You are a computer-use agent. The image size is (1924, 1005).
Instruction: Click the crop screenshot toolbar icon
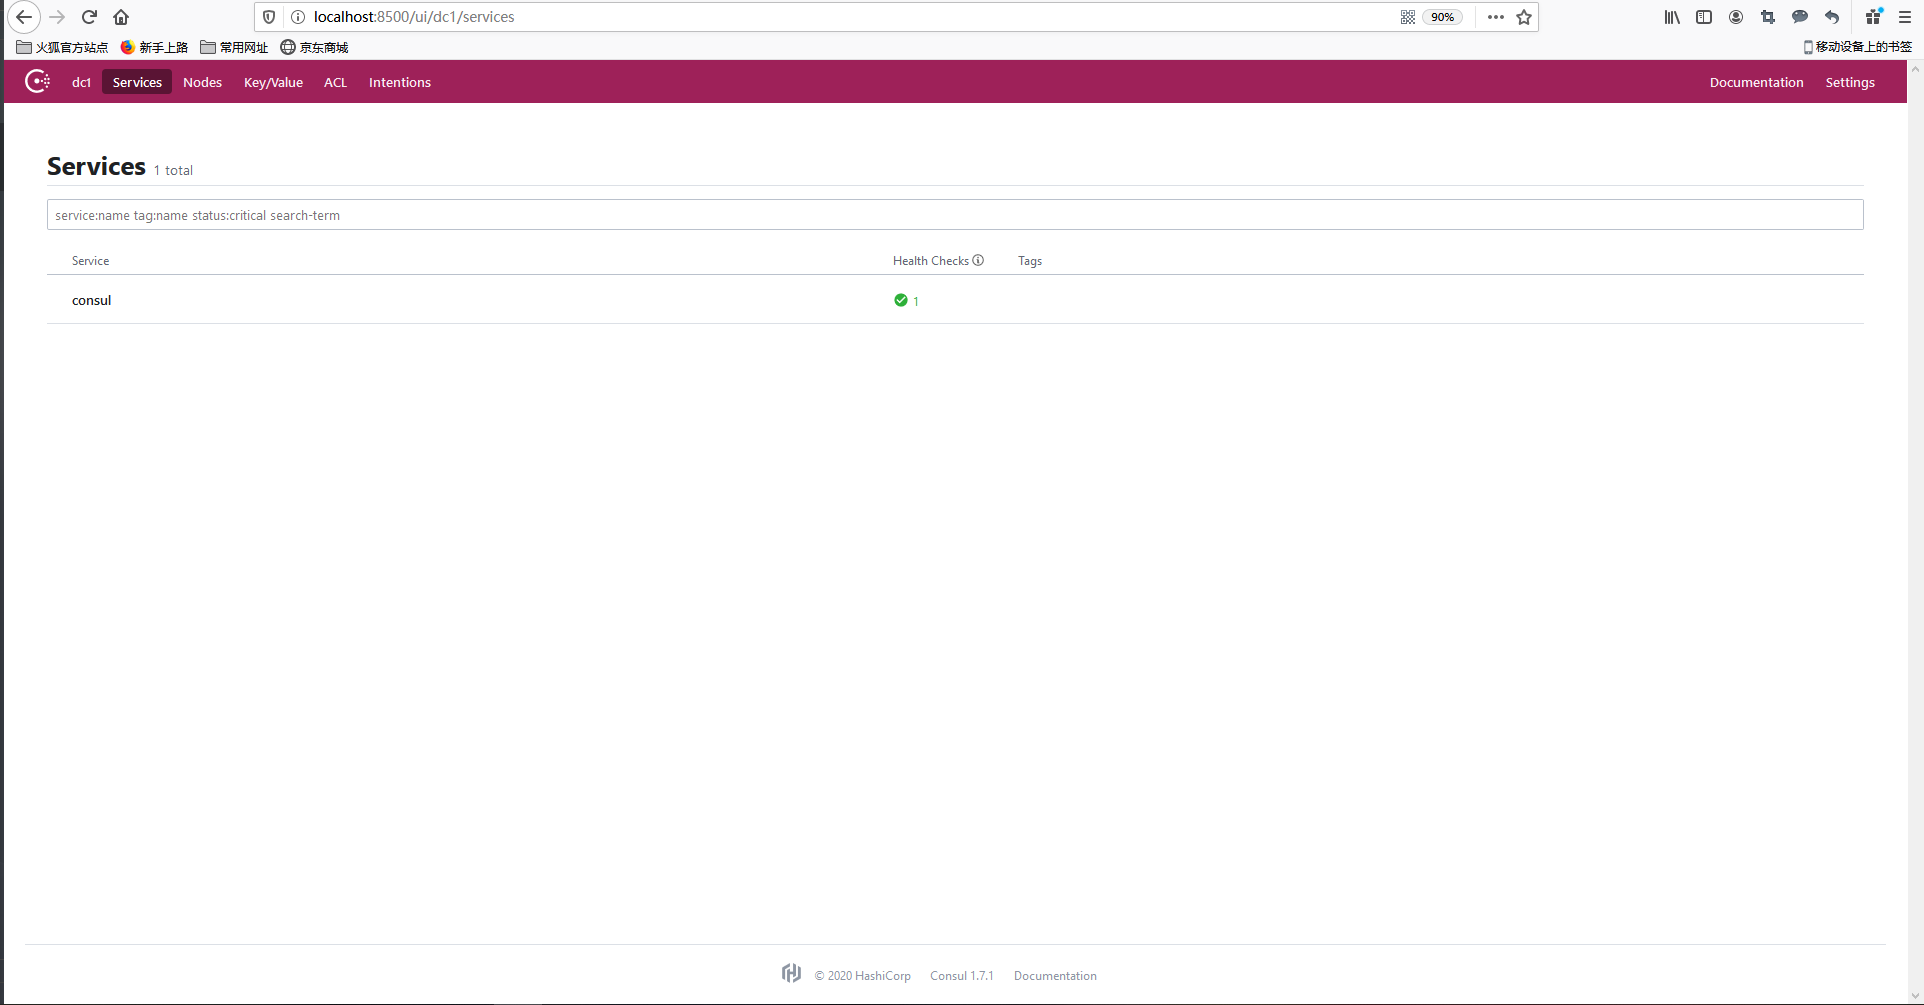coord(1768,17)
